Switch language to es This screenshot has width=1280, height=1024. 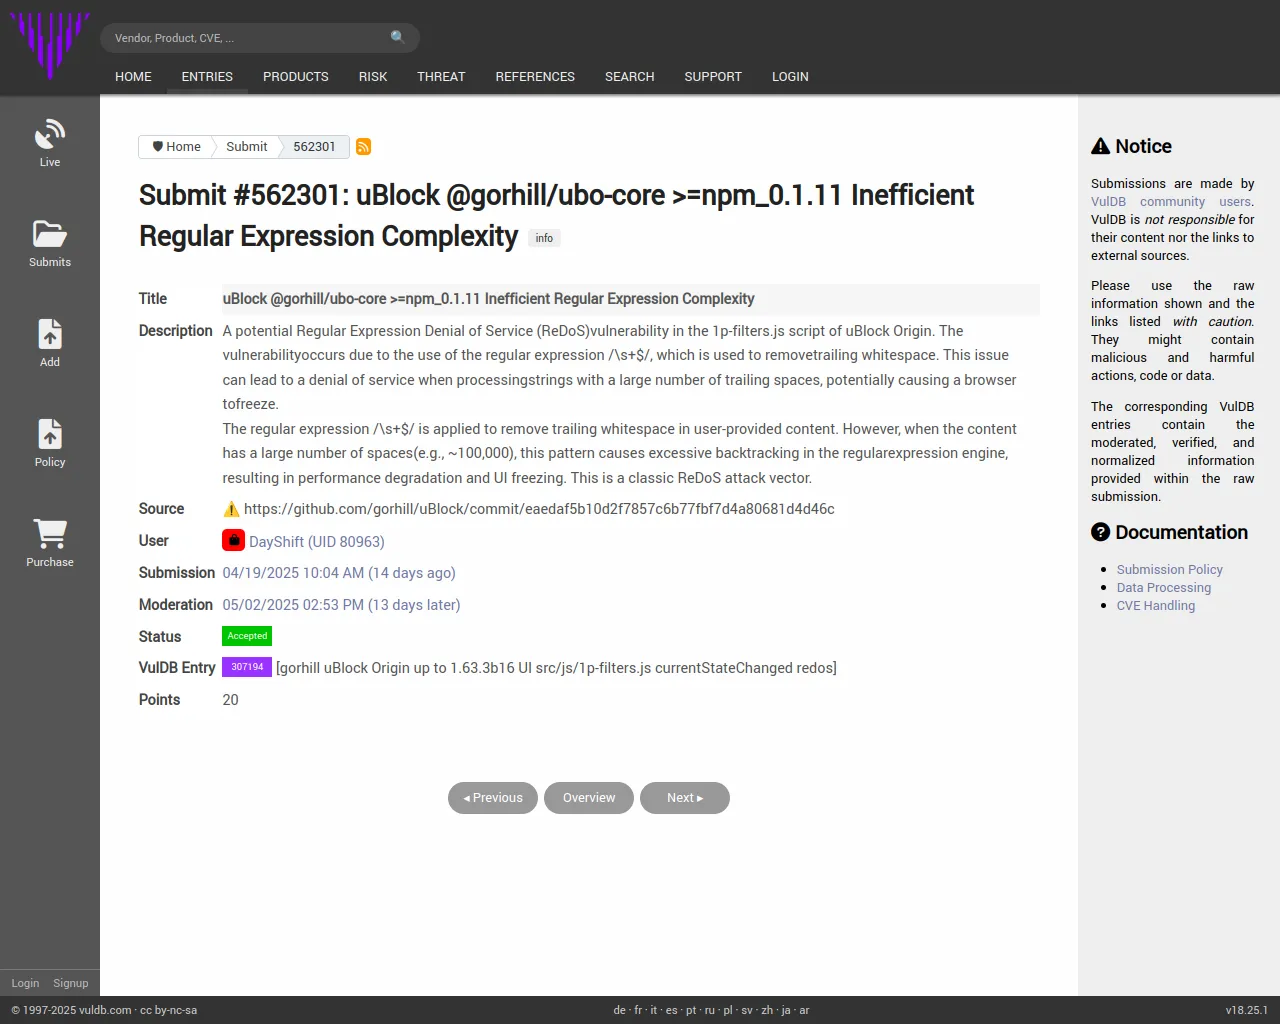(671, 1010)
